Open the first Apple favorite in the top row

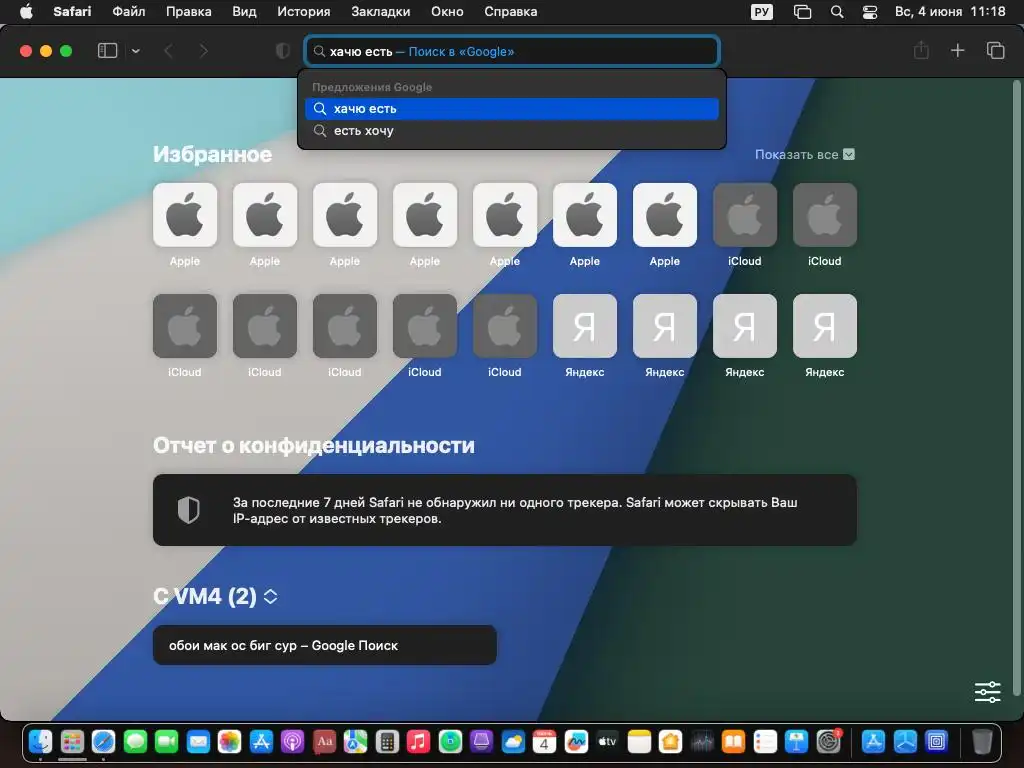point(185,215)
